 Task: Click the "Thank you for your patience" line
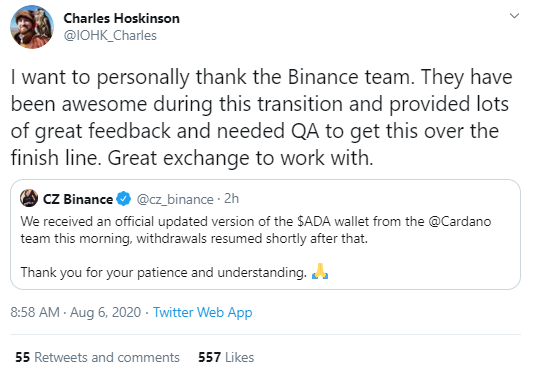click(x=164, y=273)
